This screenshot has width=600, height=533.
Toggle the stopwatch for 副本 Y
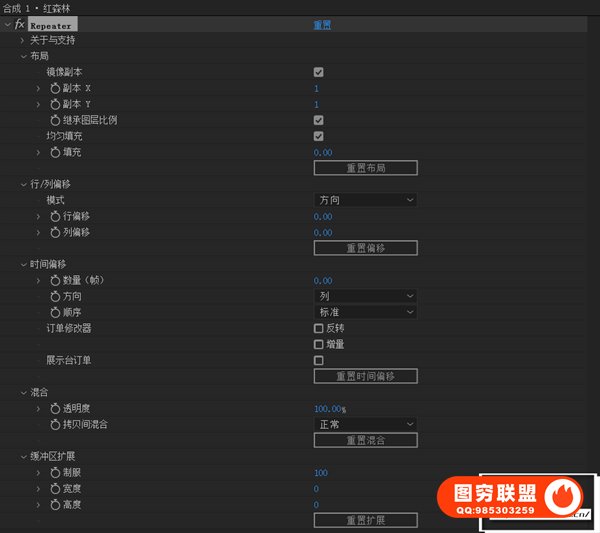pos(55,105)
